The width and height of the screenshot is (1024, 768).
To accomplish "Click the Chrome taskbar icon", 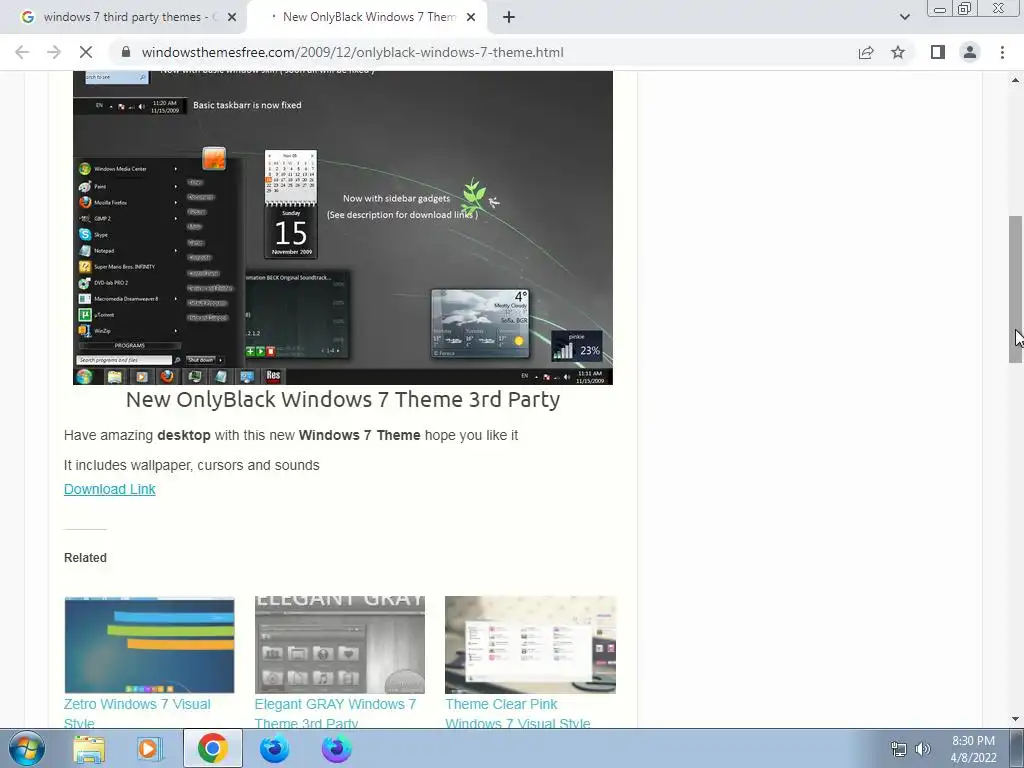I will click(x=212, y=748).
